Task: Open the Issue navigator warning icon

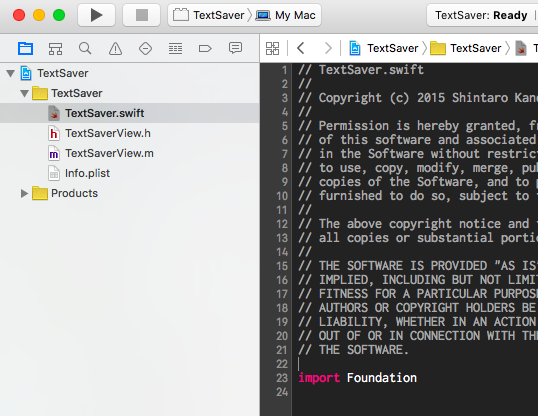Action: coord(115,48)
